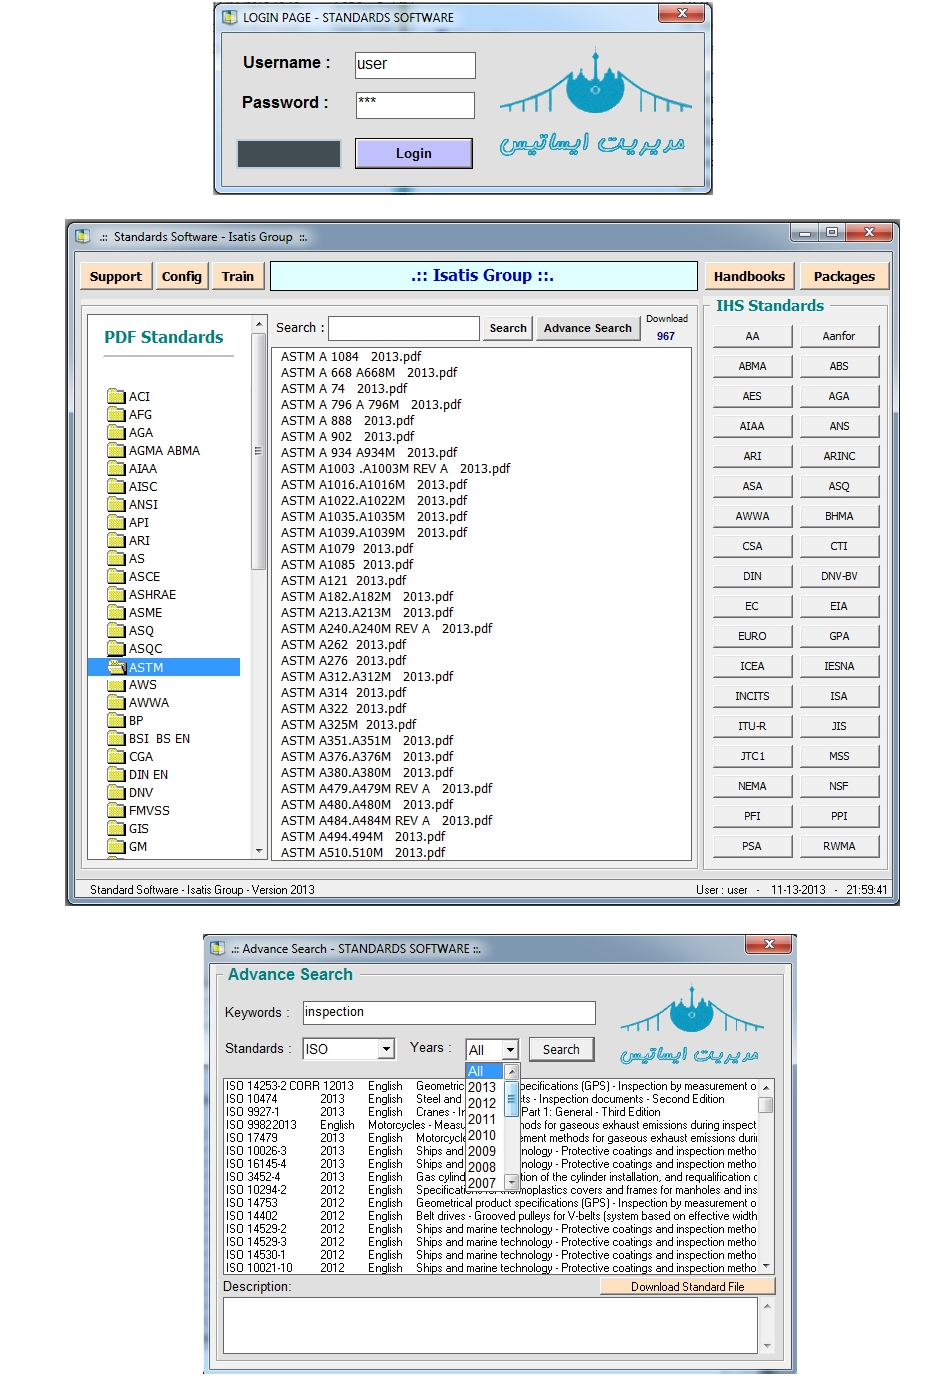Select the DNV folder icon
Viewport: 929px width, 1378px height.
pos(116,793)
